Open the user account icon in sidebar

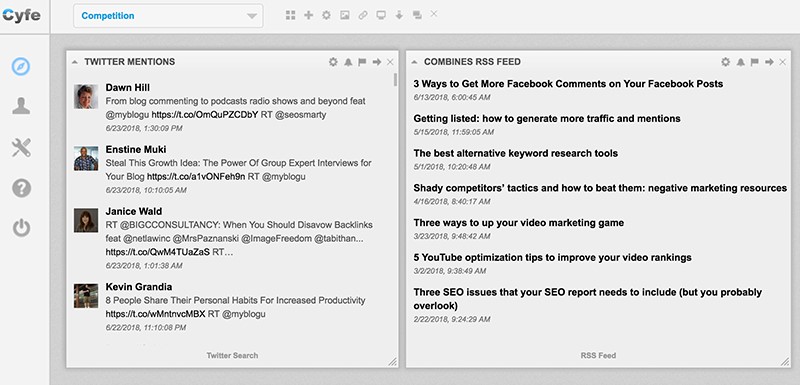(x=21, y=106)
